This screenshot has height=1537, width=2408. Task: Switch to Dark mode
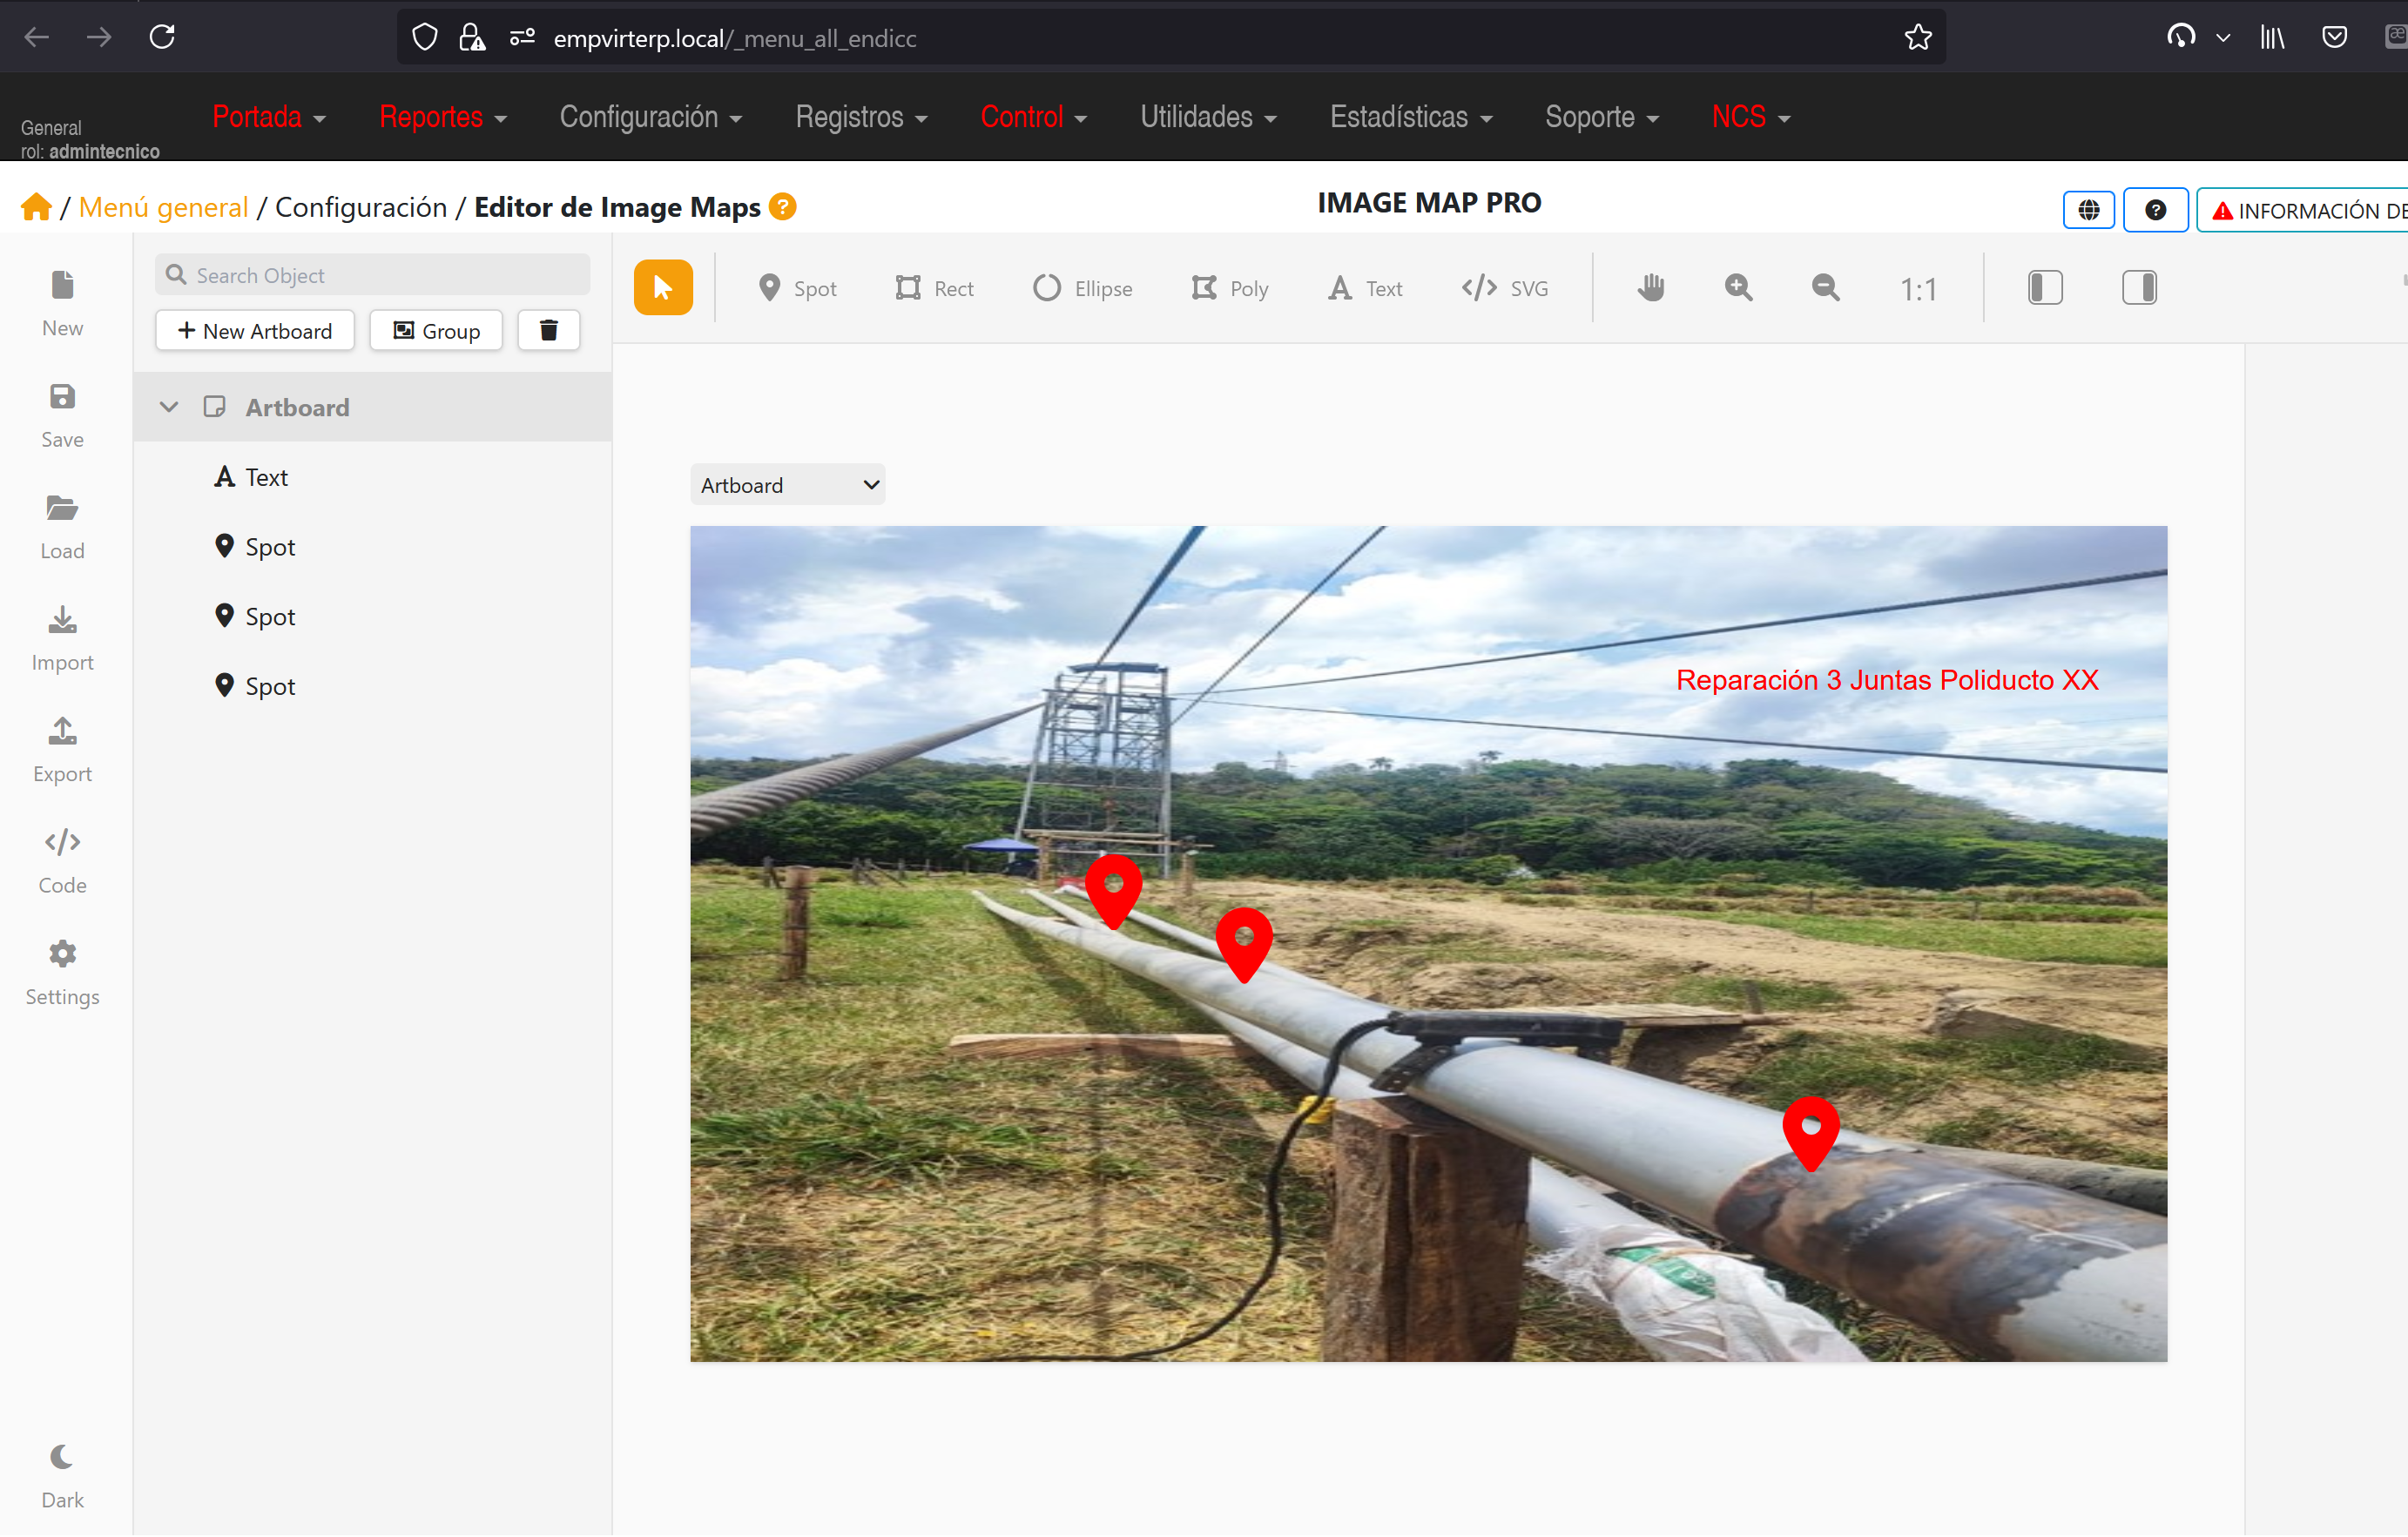point(62,1475)
